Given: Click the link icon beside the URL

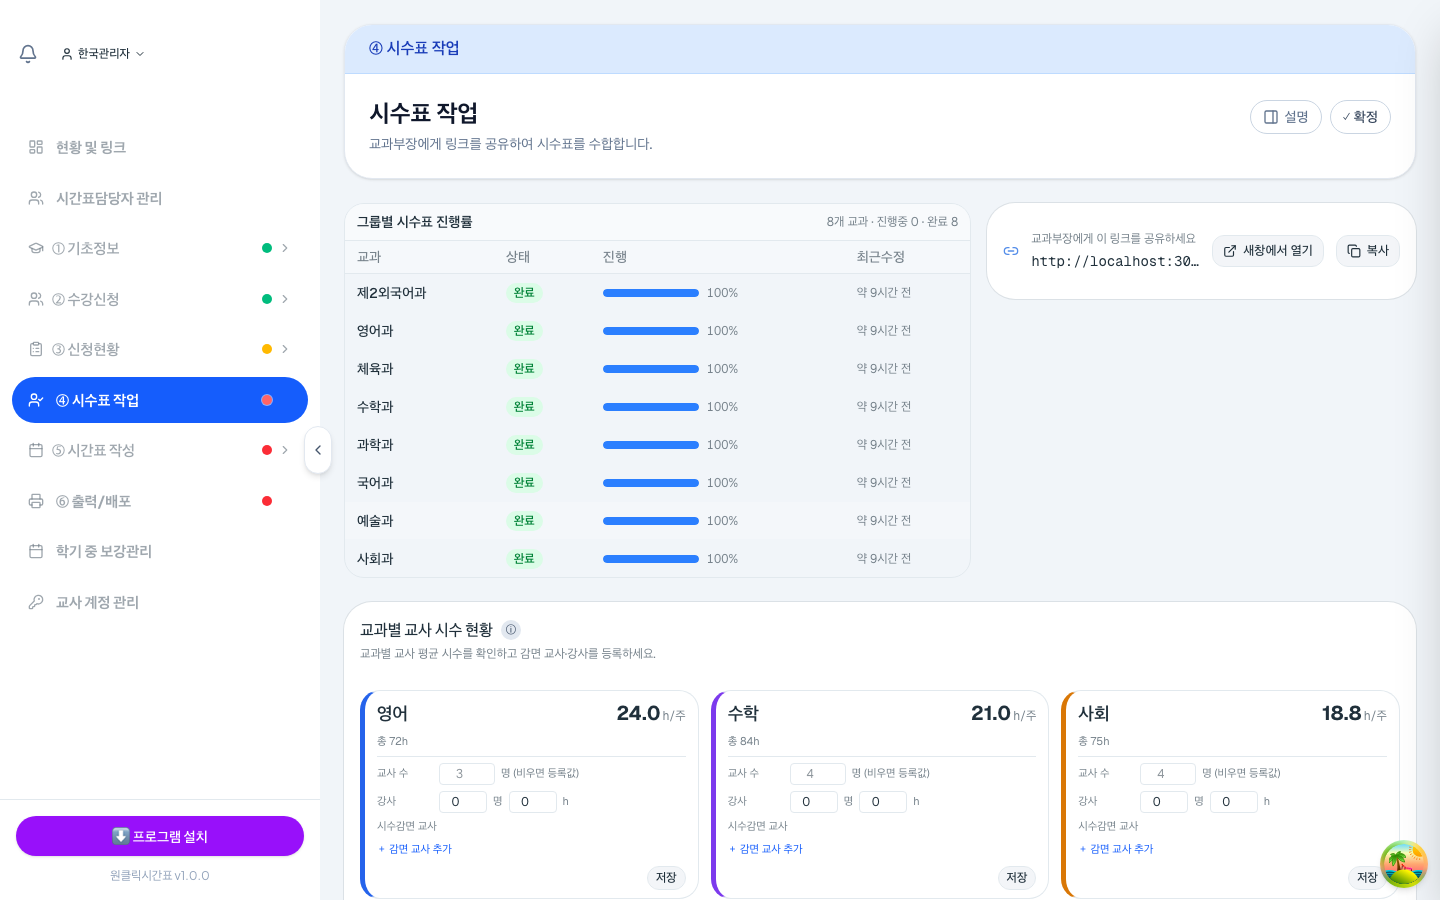Looking at the screenshot, I should 1011,251.
